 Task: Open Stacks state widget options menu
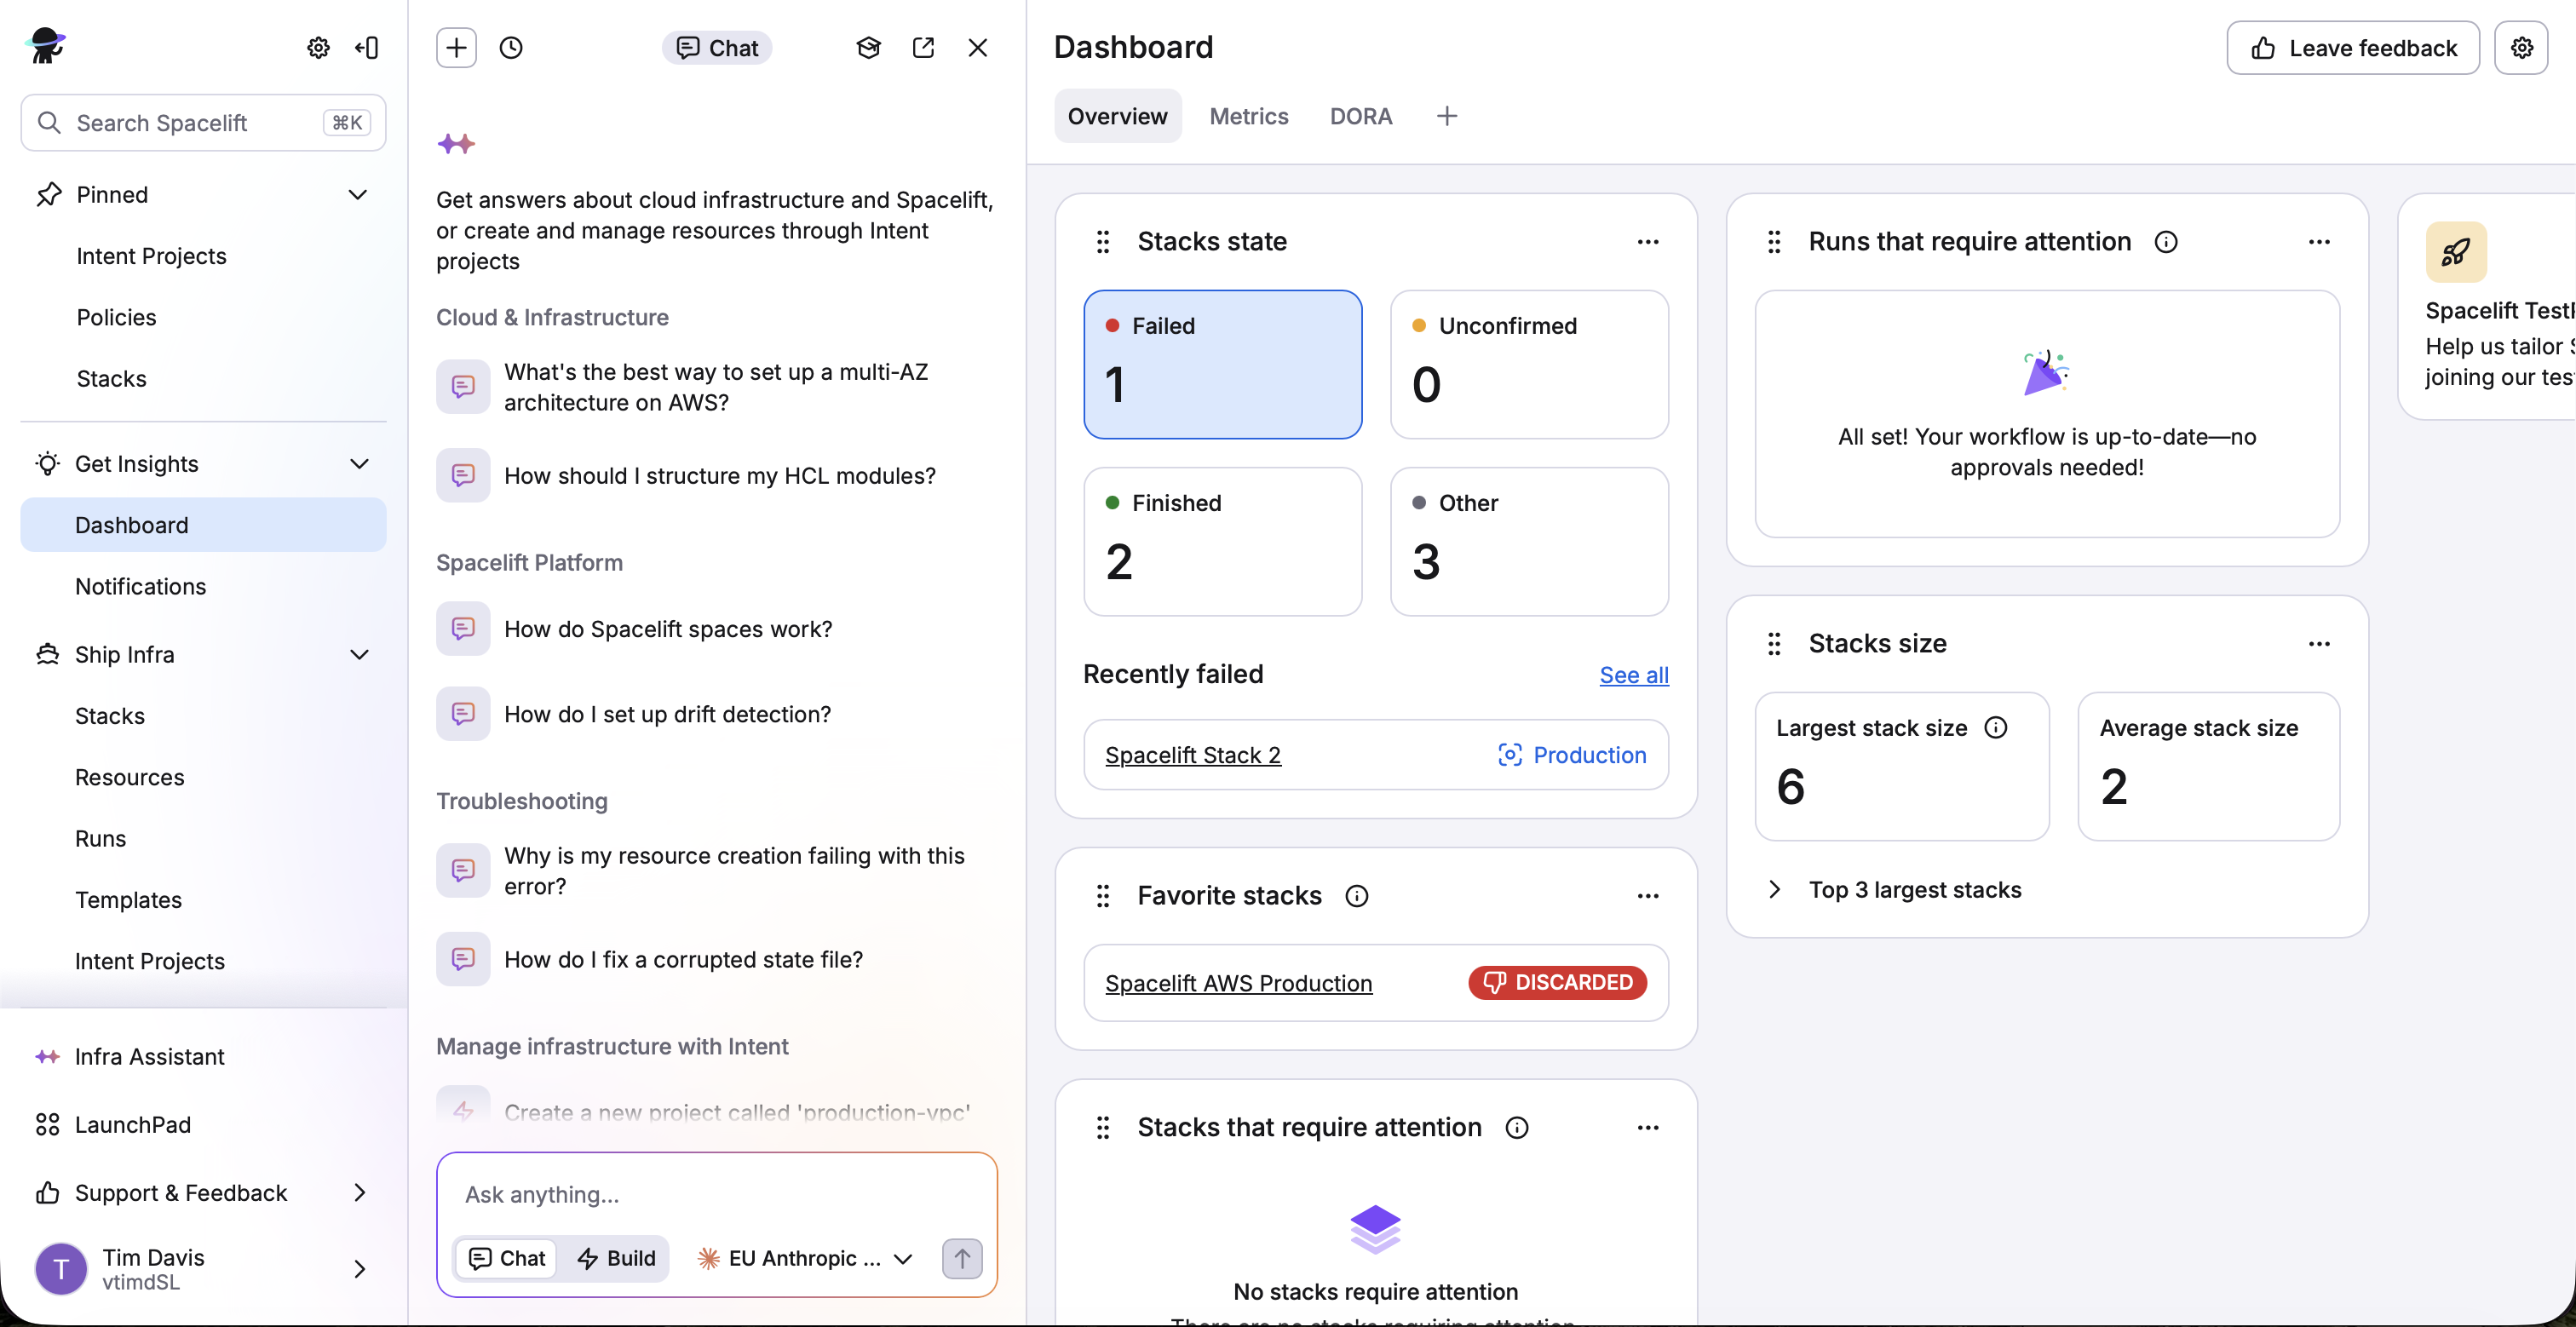(1648, 242)
